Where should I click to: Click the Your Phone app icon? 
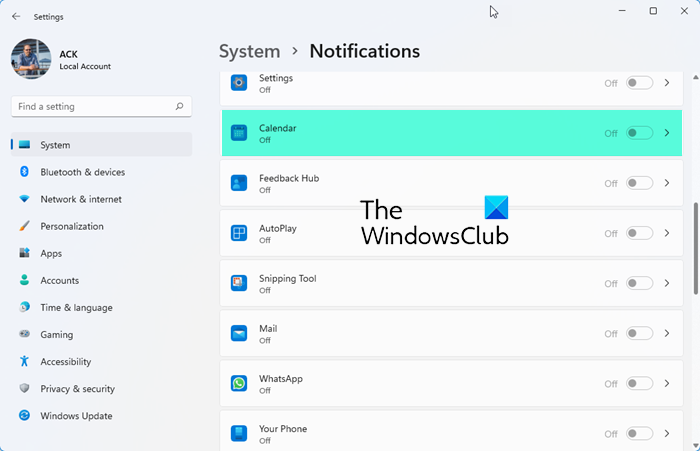239,433
